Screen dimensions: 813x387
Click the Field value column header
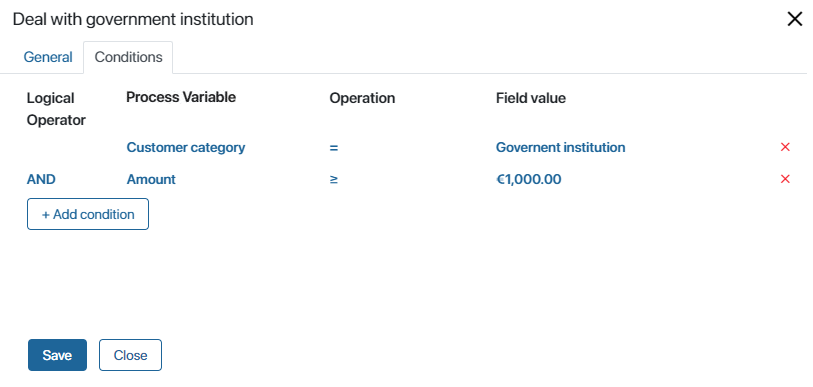[530, 98]
